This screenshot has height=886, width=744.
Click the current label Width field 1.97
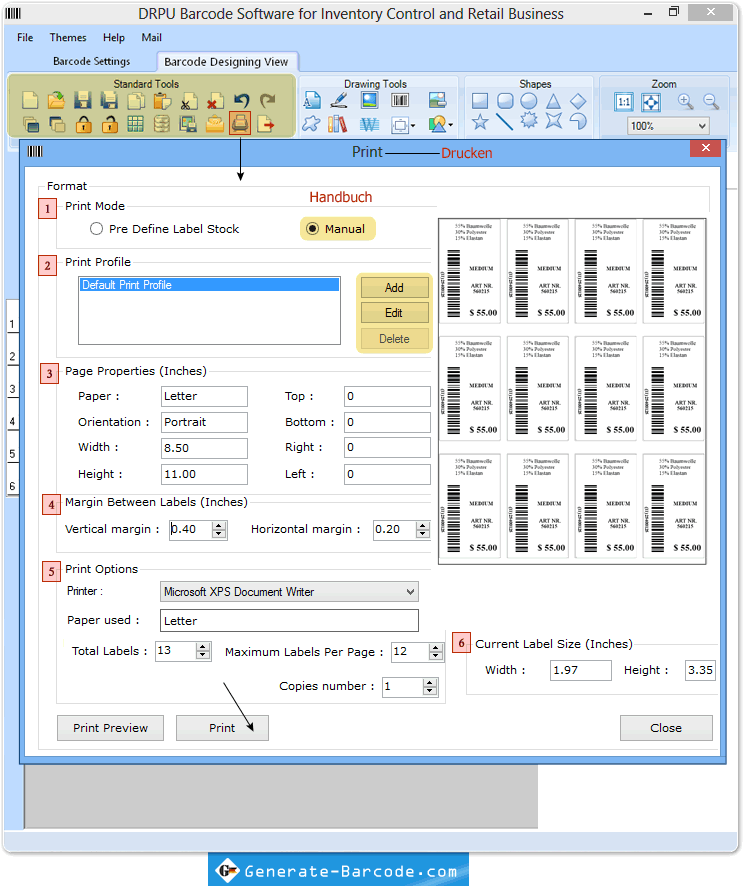click(x=581, y=670)
